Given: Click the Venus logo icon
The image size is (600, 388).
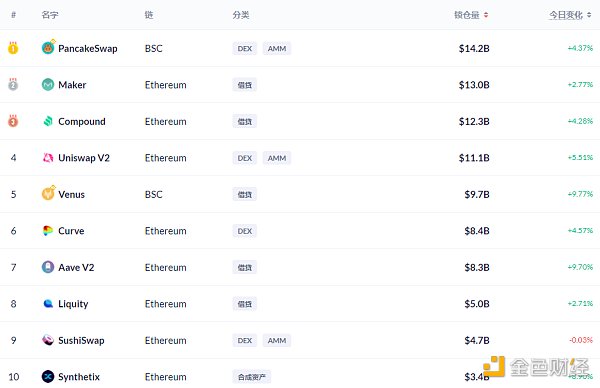Looking at the screenshot, I should coord(48,194).
